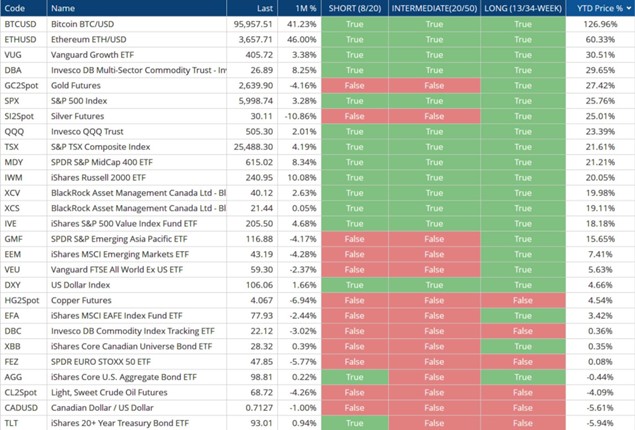Click Silver Futures 1M % -10.86%
635x430 pixels.
[x=300, y=117]
